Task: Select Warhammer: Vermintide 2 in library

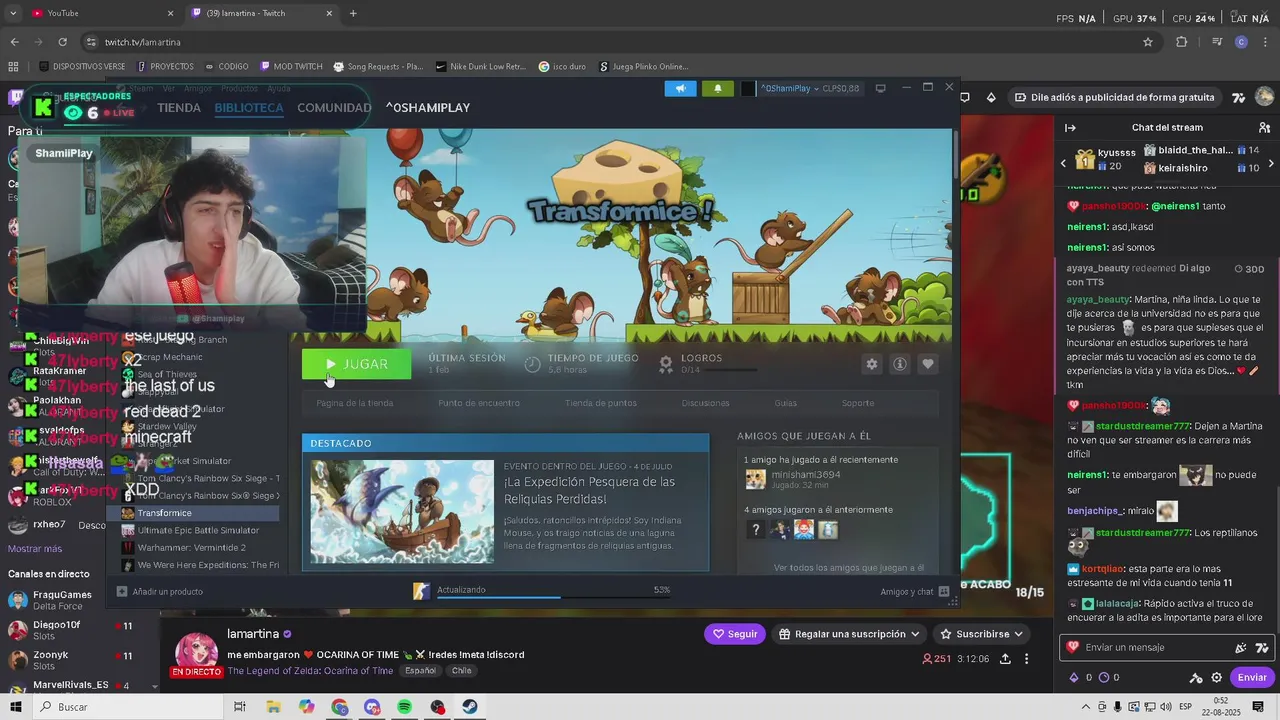Action: coord(191,548)
